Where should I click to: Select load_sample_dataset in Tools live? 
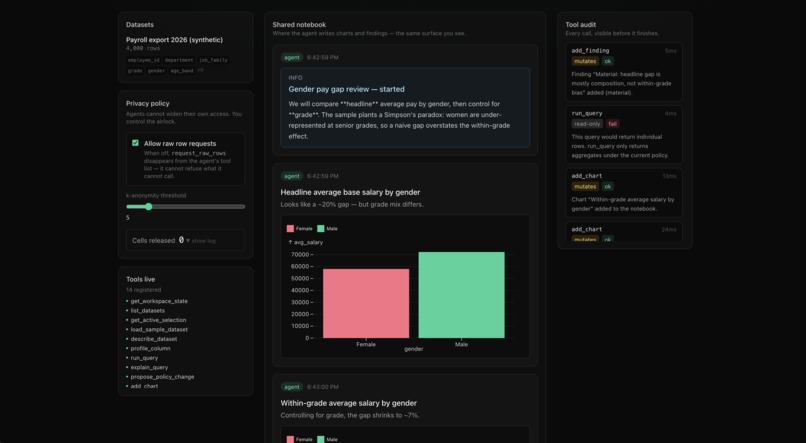tap(159, 329)
